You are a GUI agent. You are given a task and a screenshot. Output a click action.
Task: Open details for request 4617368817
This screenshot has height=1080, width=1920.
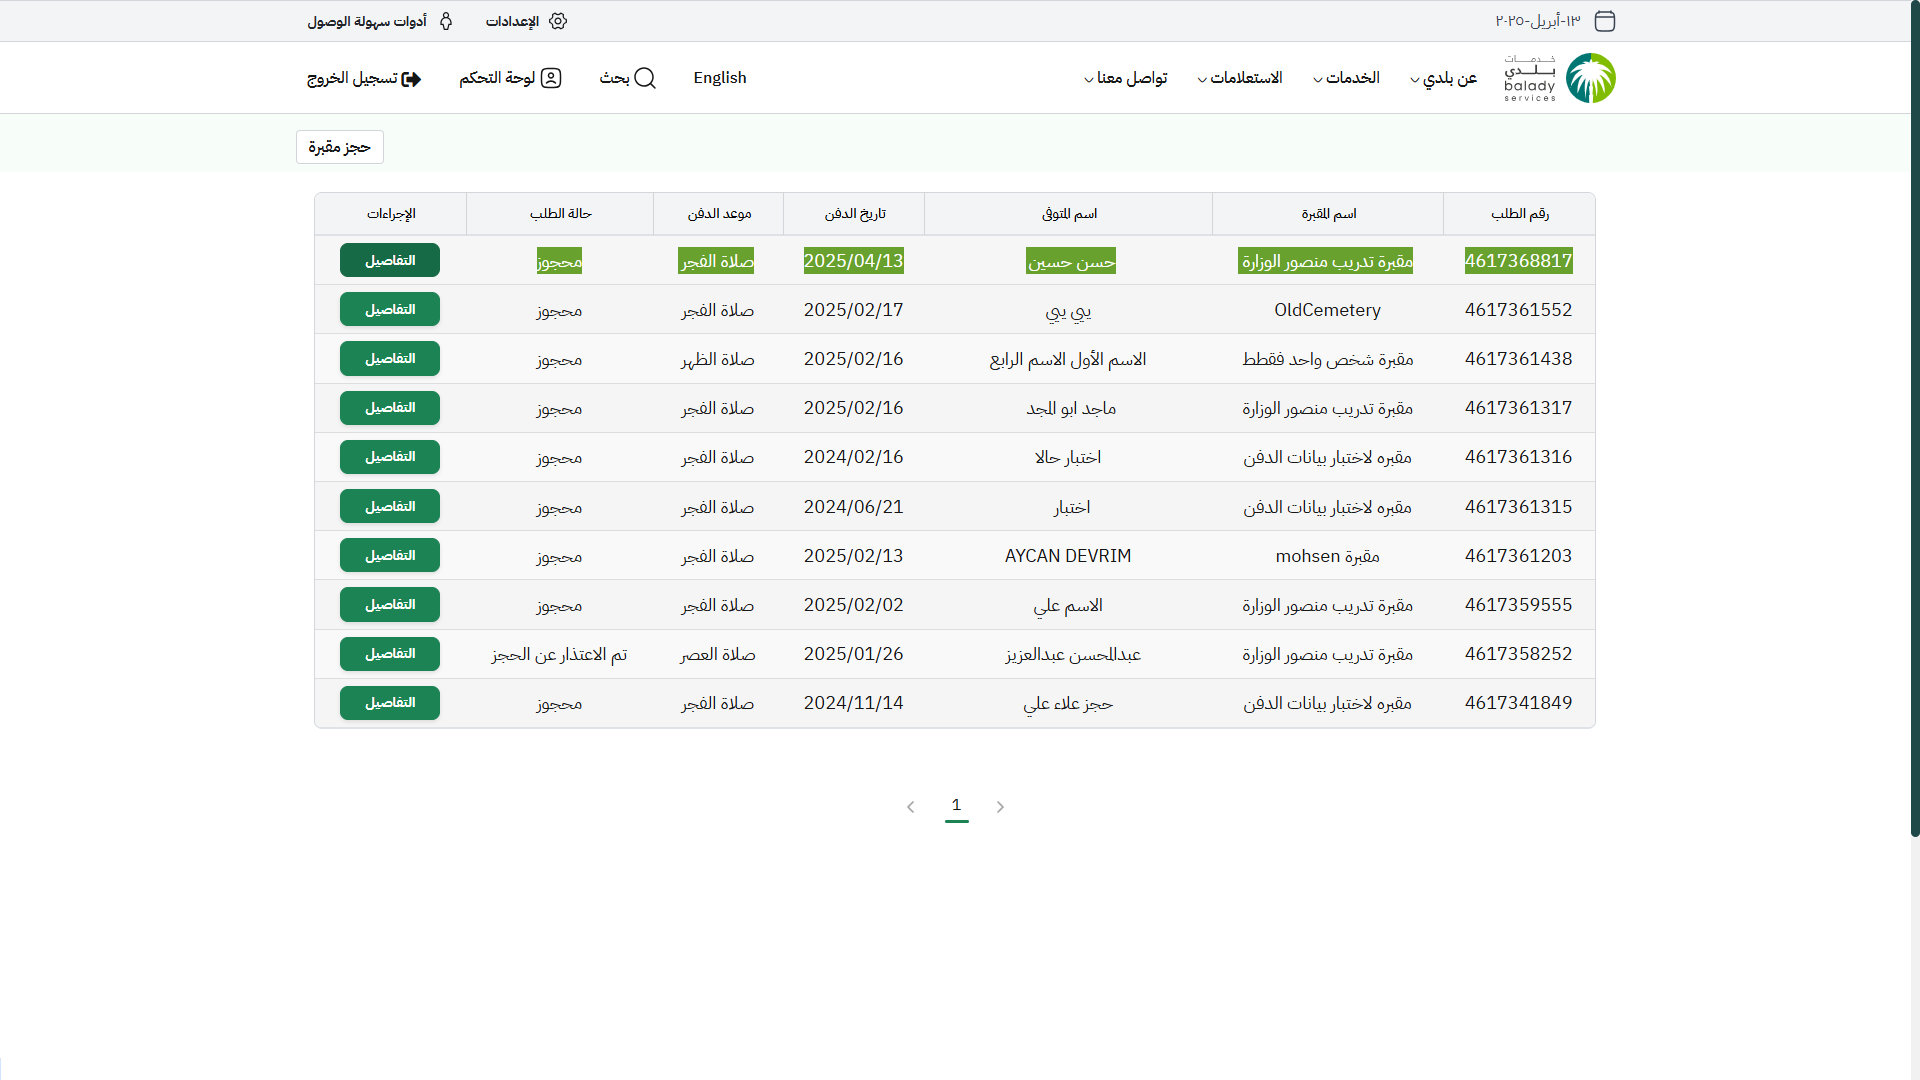pos(390,260)
